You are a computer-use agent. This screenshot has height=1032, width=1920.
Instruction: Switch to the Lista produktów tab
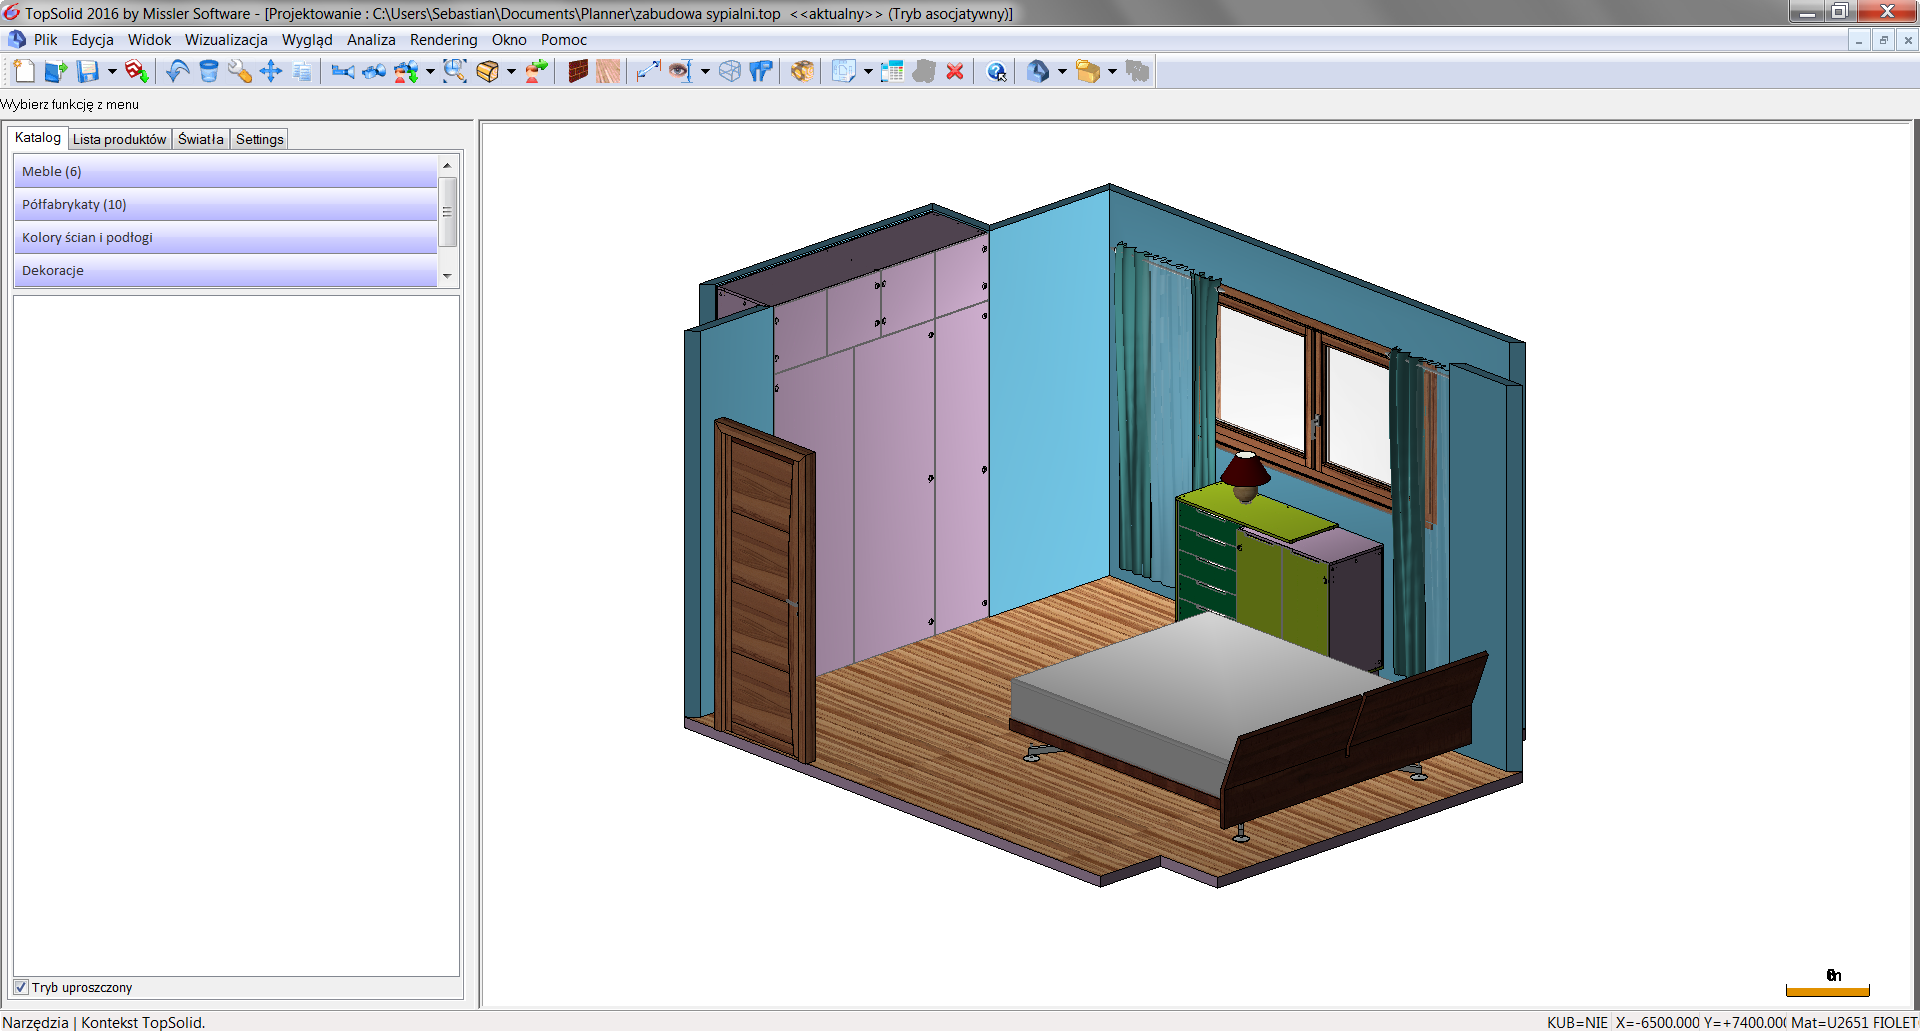click(119, 139)
